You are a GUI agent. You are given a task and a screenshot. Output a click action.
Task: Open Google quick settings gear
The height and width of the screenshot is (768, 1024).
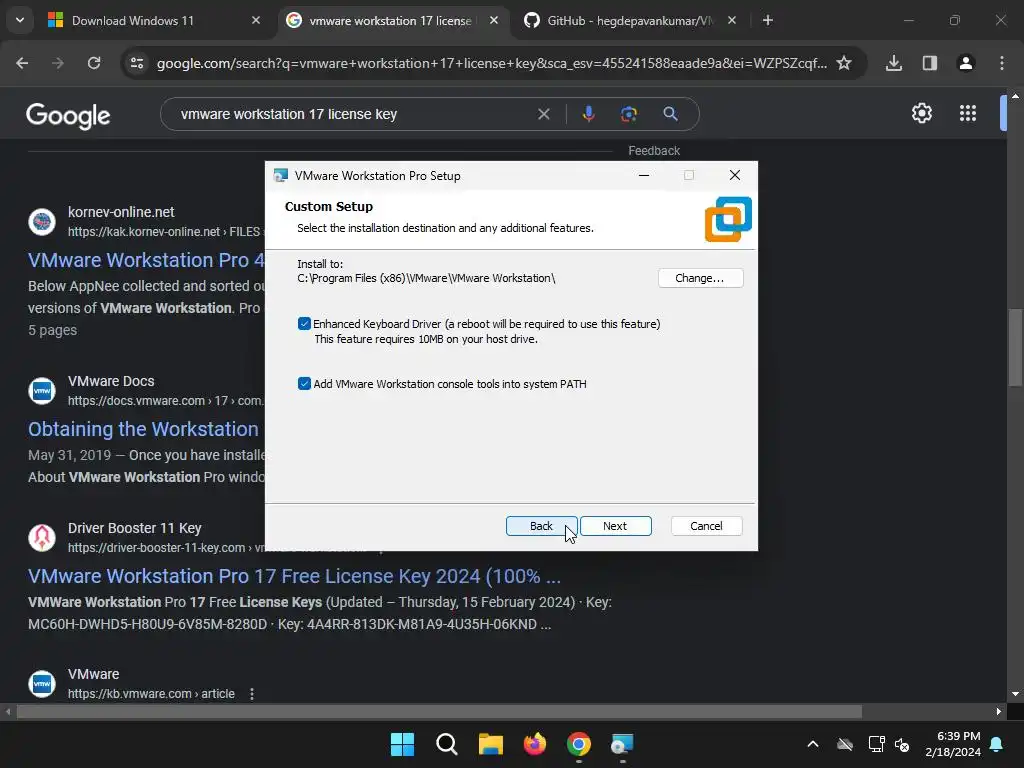(x=921, y=113)
